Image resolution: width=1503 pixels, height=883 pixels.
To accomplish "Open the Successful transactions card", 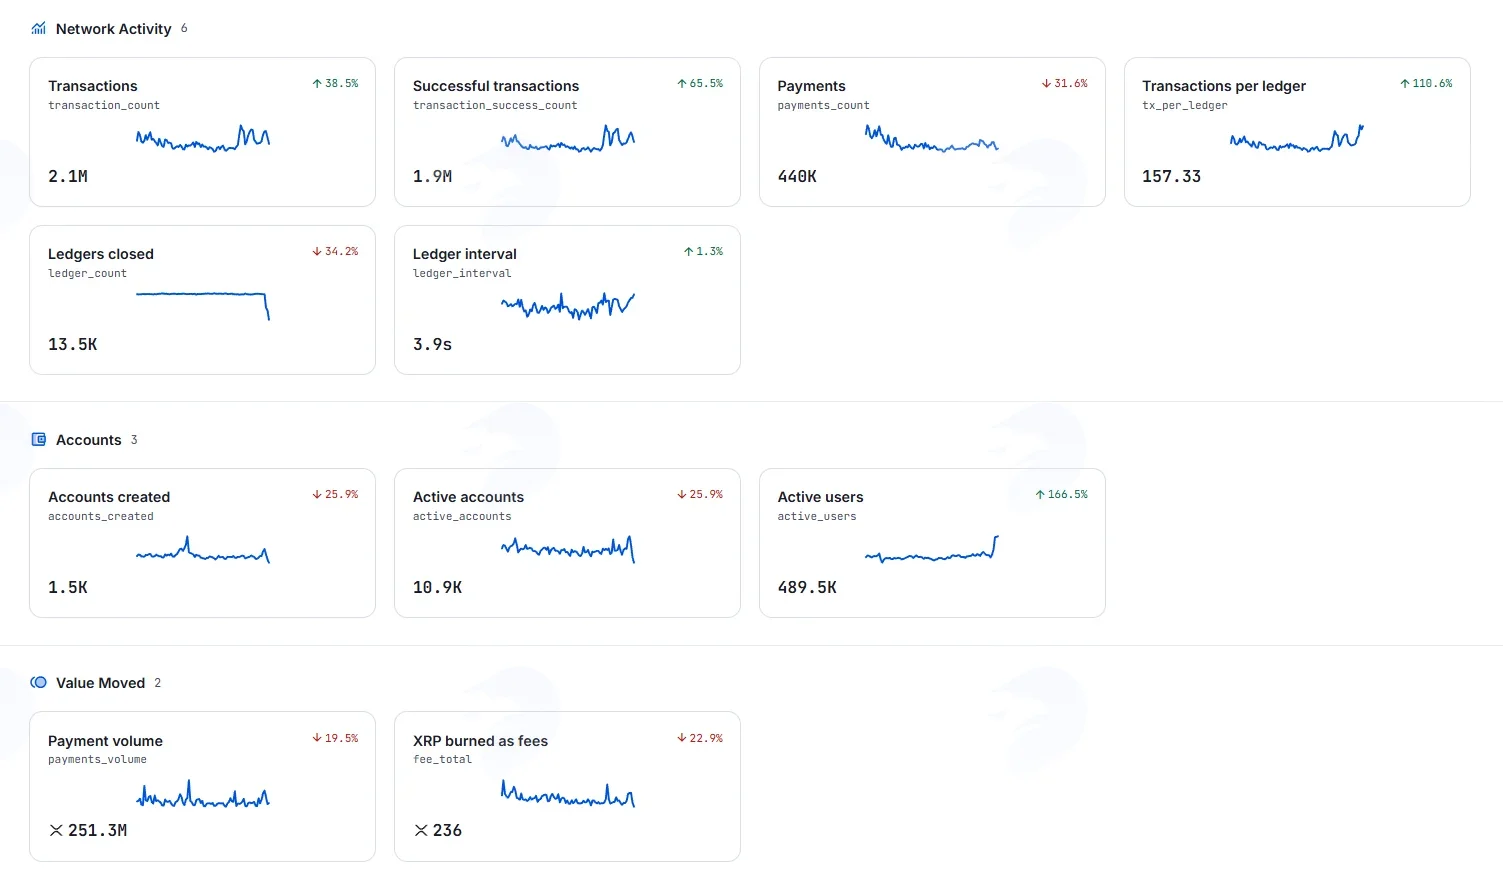I will pos(567,132).
